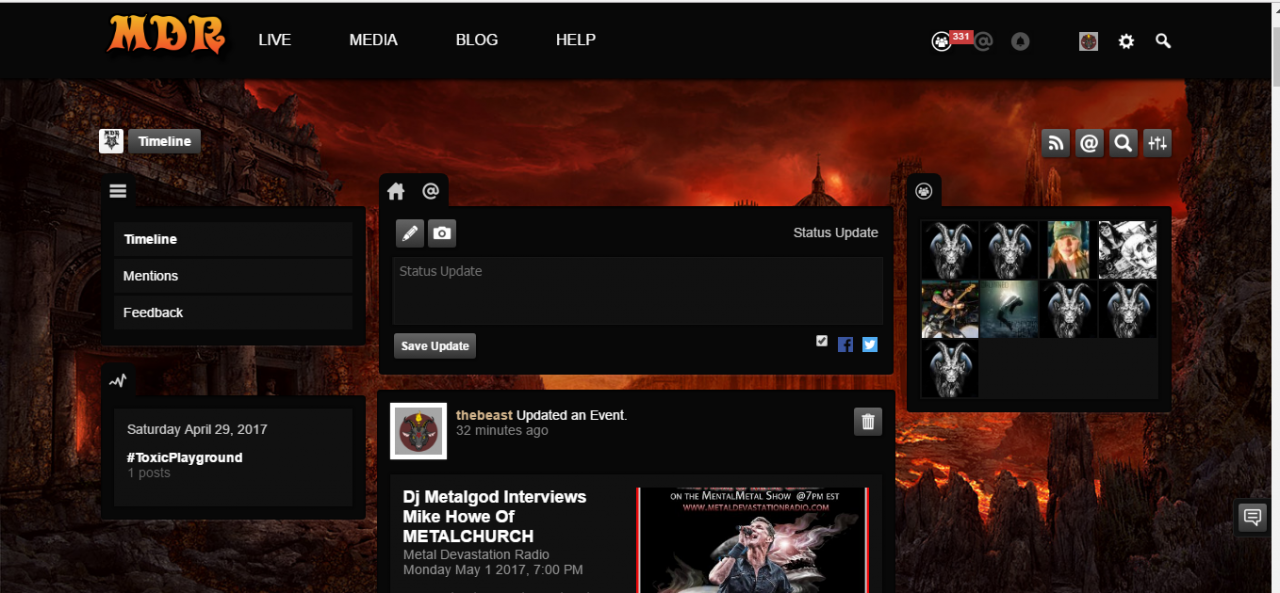
Task: Click inside the Status Update text field
Action: (638, 291)
